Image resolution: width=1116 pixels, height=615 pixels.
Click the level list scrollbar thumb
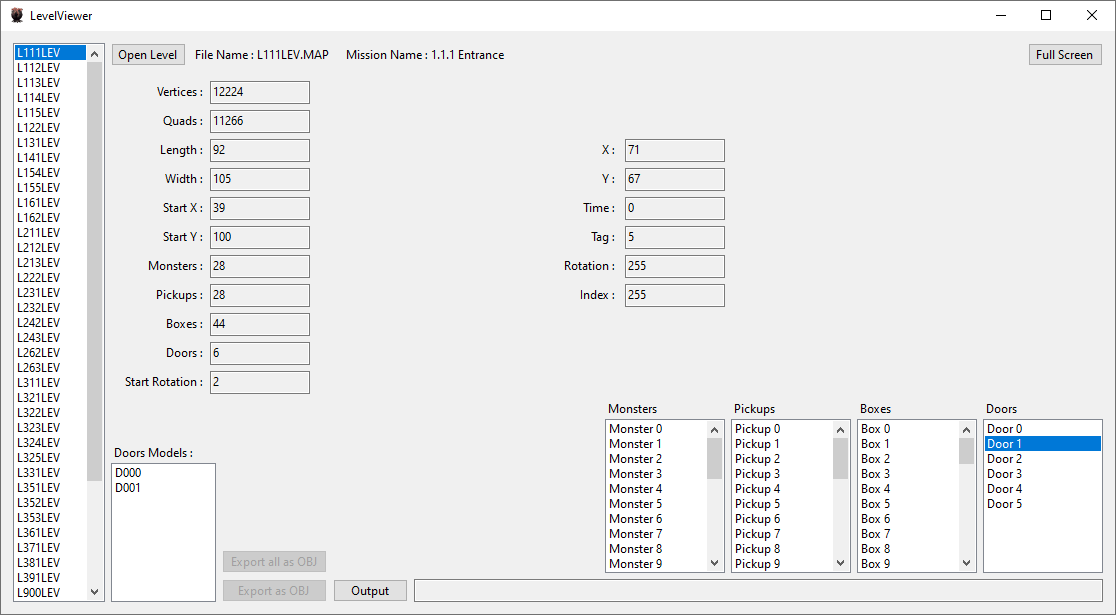(95, 271)
